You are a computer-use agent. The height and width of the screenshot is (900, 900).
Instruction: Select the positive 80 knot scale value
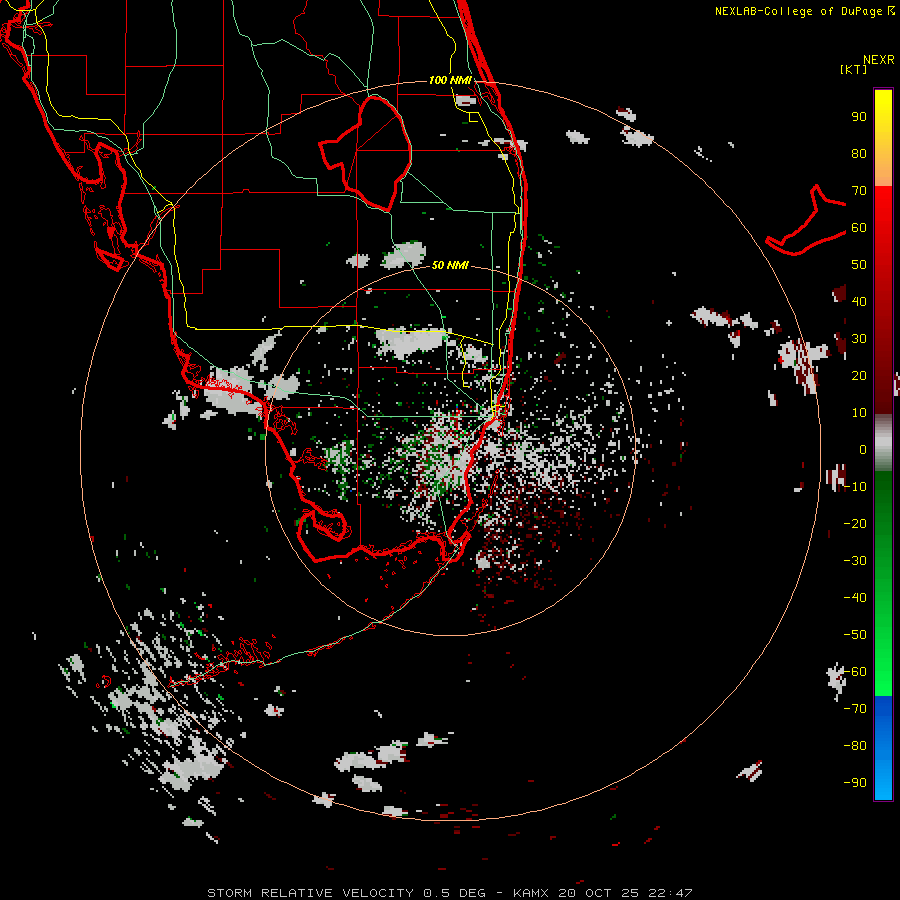(x=859, y=153)
